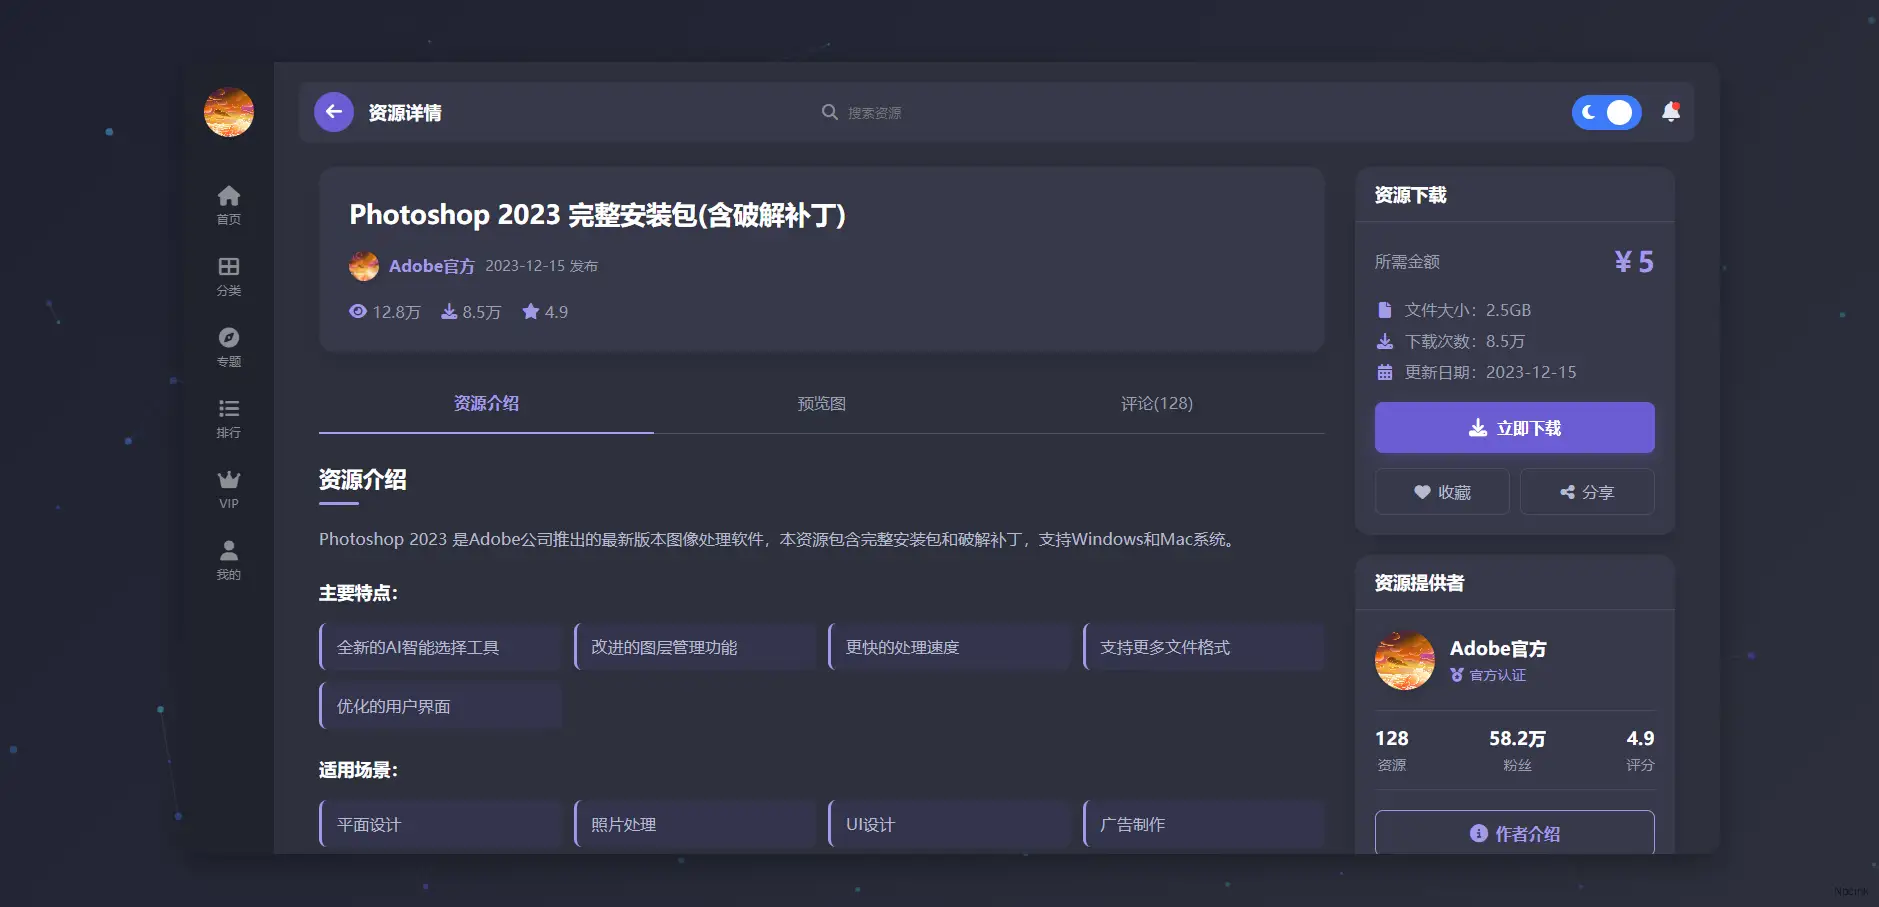
Task: Click the 立即下载 download button
Action: 1513,427
